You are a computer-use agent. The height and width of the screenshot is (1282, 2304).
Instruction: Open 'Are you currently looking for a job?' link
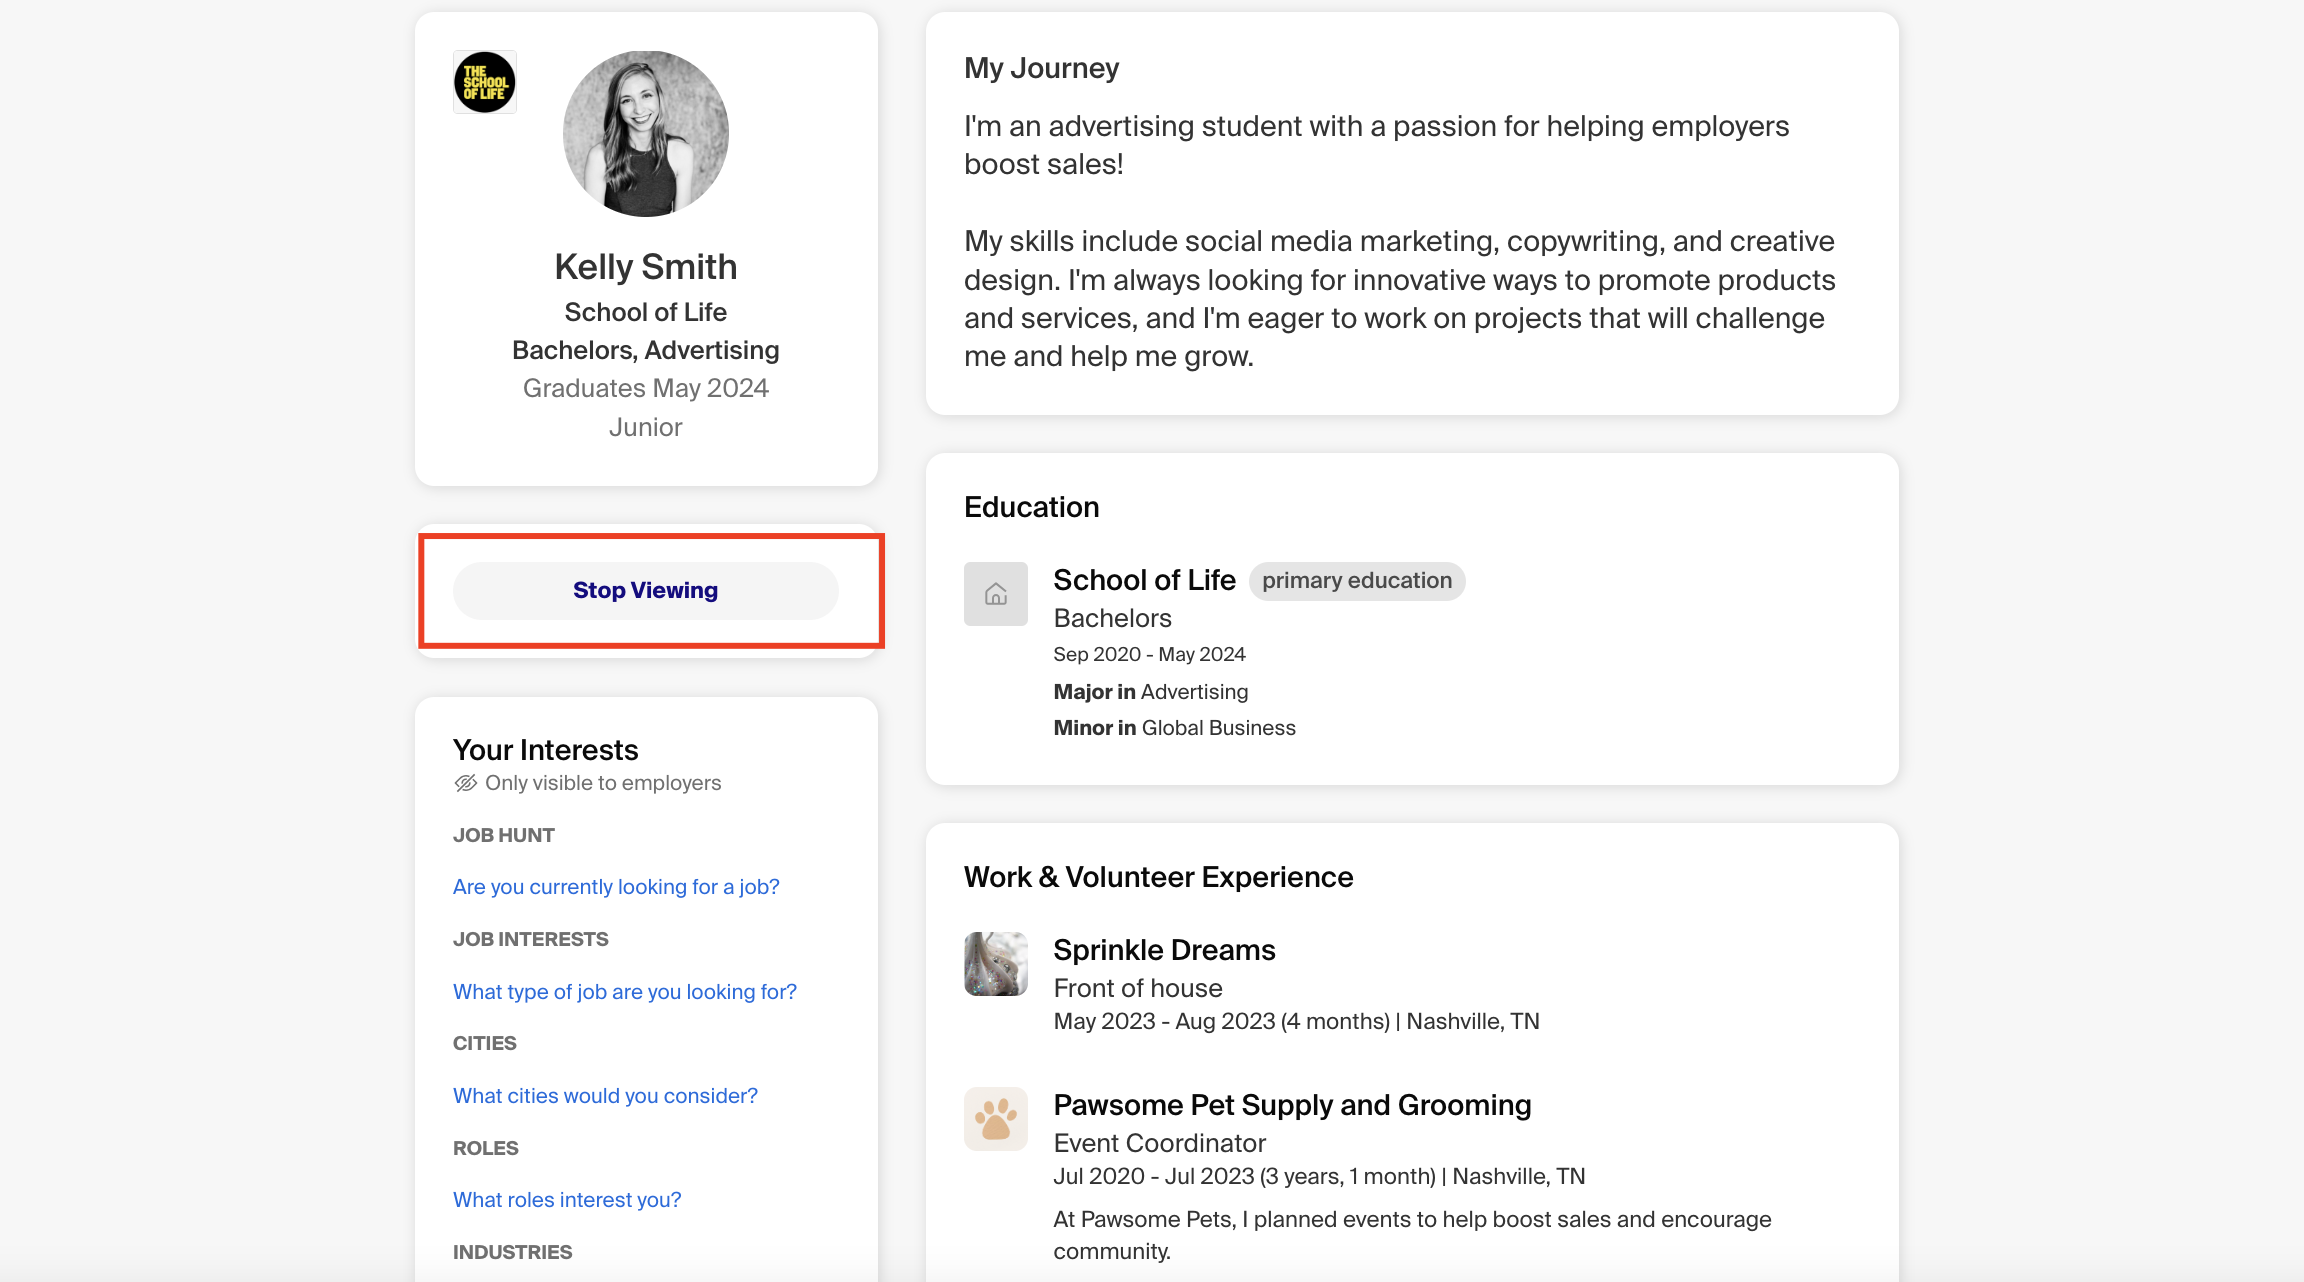[x=616, y=887]
